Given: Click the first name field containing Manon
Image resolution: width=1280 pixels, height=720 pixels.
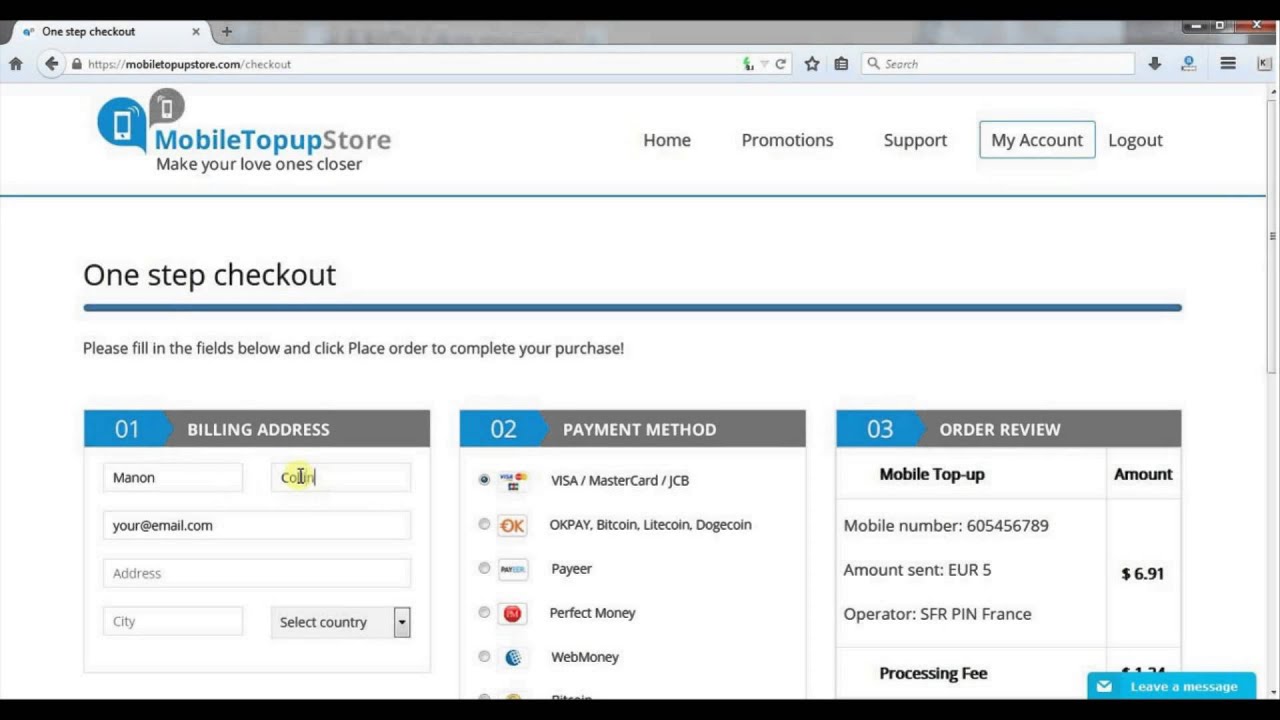Looking at the screenshot, I should click(173, 477).
